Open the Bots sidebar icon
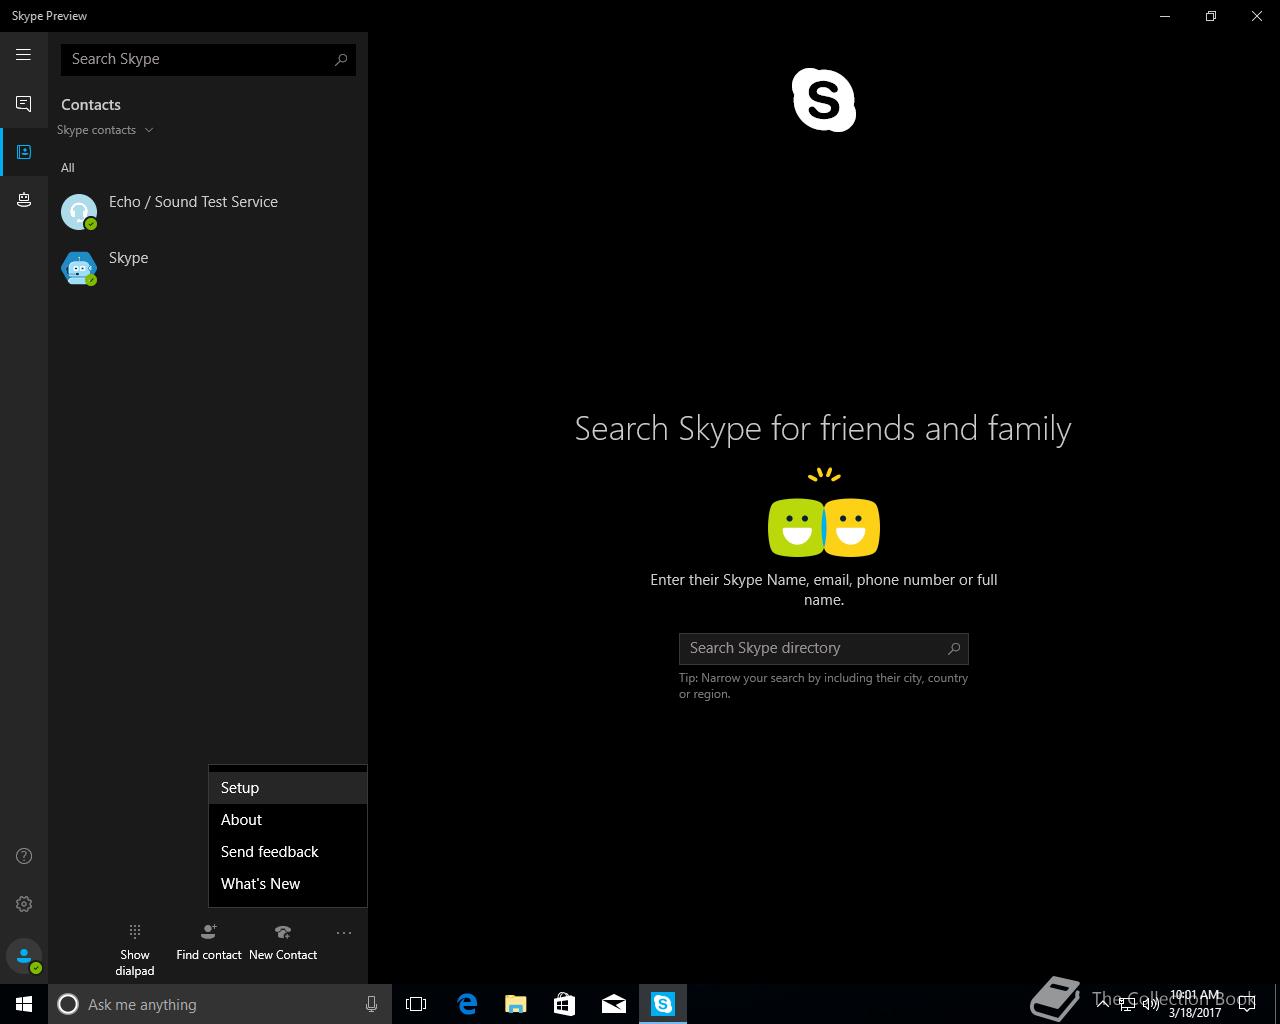 point(23,200)
